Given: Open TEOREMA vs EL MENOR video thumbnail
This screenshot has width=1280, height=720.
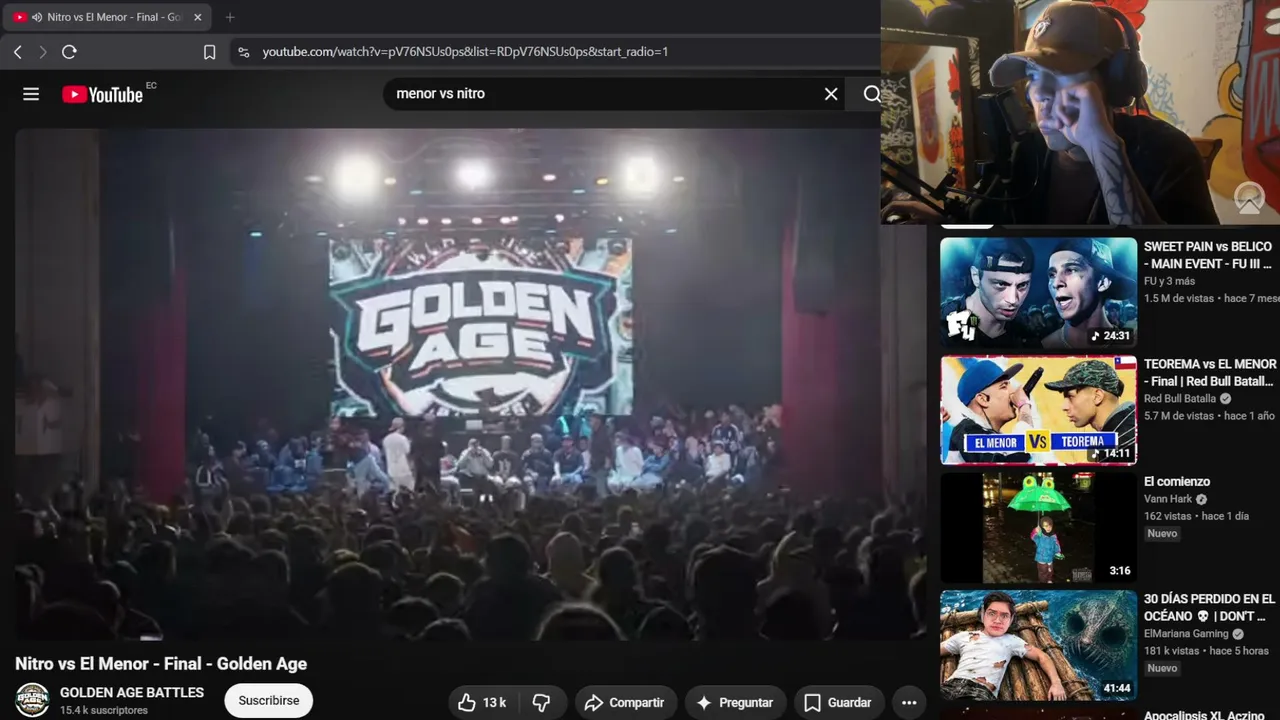Looking at the screenshot, I should (x=1038, y=410).
